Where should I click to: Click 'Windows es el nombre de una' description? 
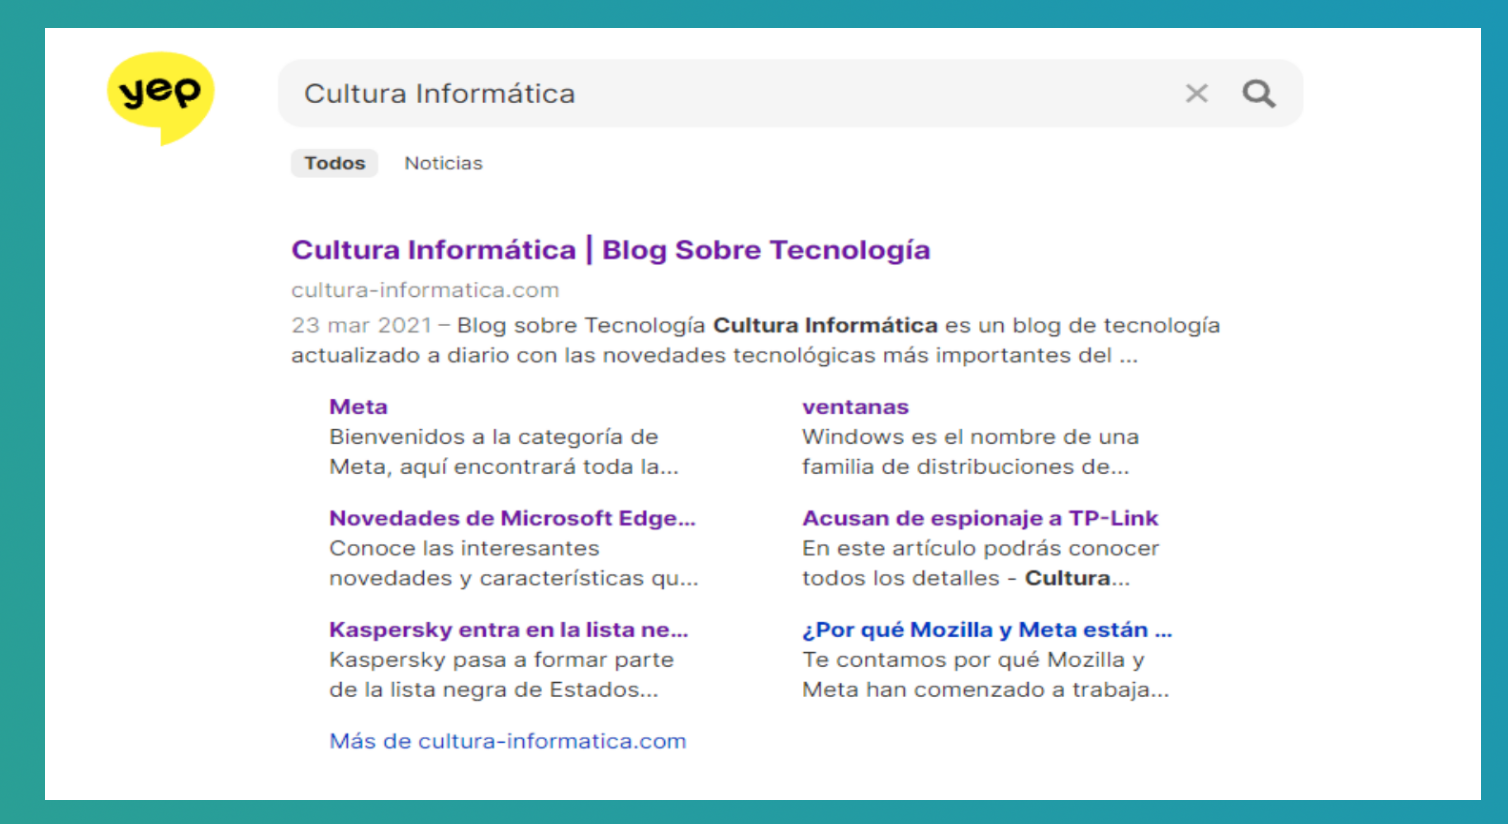point(970,437)
